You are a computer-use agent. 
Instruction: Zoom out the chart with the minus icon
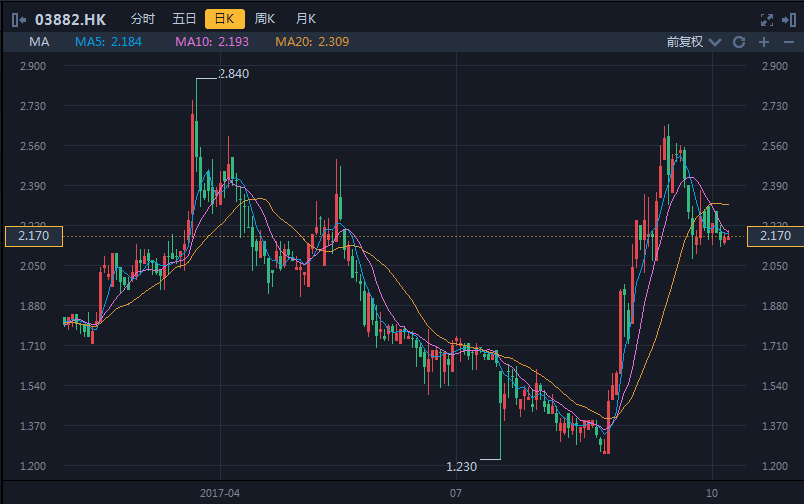pyautogui.click(x=787, y=42)
